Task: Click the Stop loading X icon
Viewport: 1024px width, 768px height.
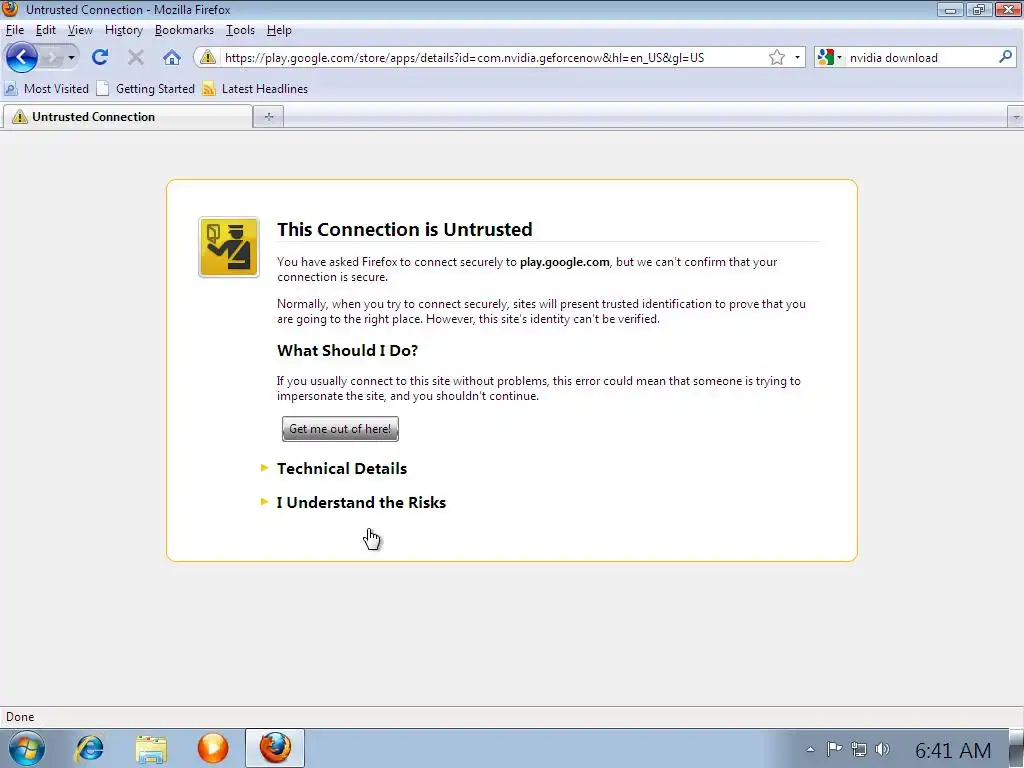Action: point(136,57)
